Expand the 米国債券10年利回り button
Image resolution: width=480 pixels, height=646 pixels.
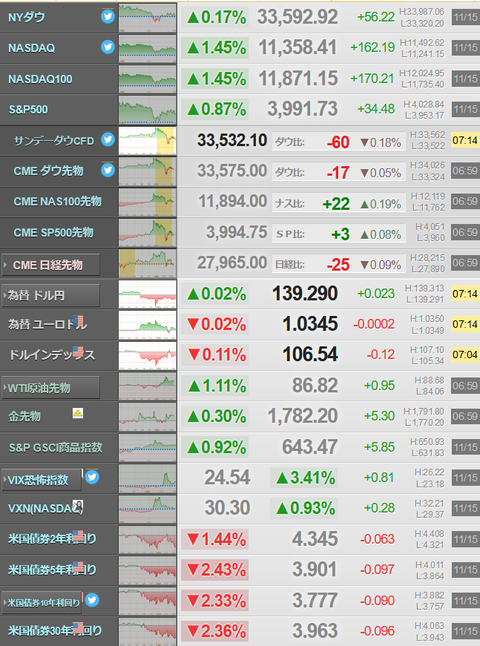[x=41, y=602]
